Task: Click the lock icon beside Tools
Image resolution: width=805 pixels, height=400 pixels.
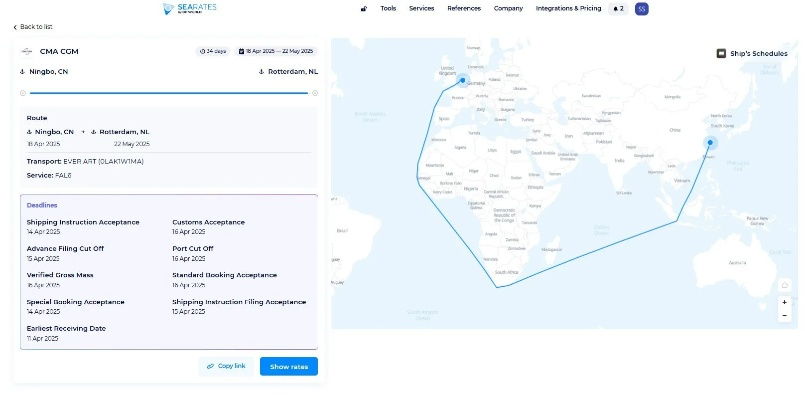Action: pos(364,9)
